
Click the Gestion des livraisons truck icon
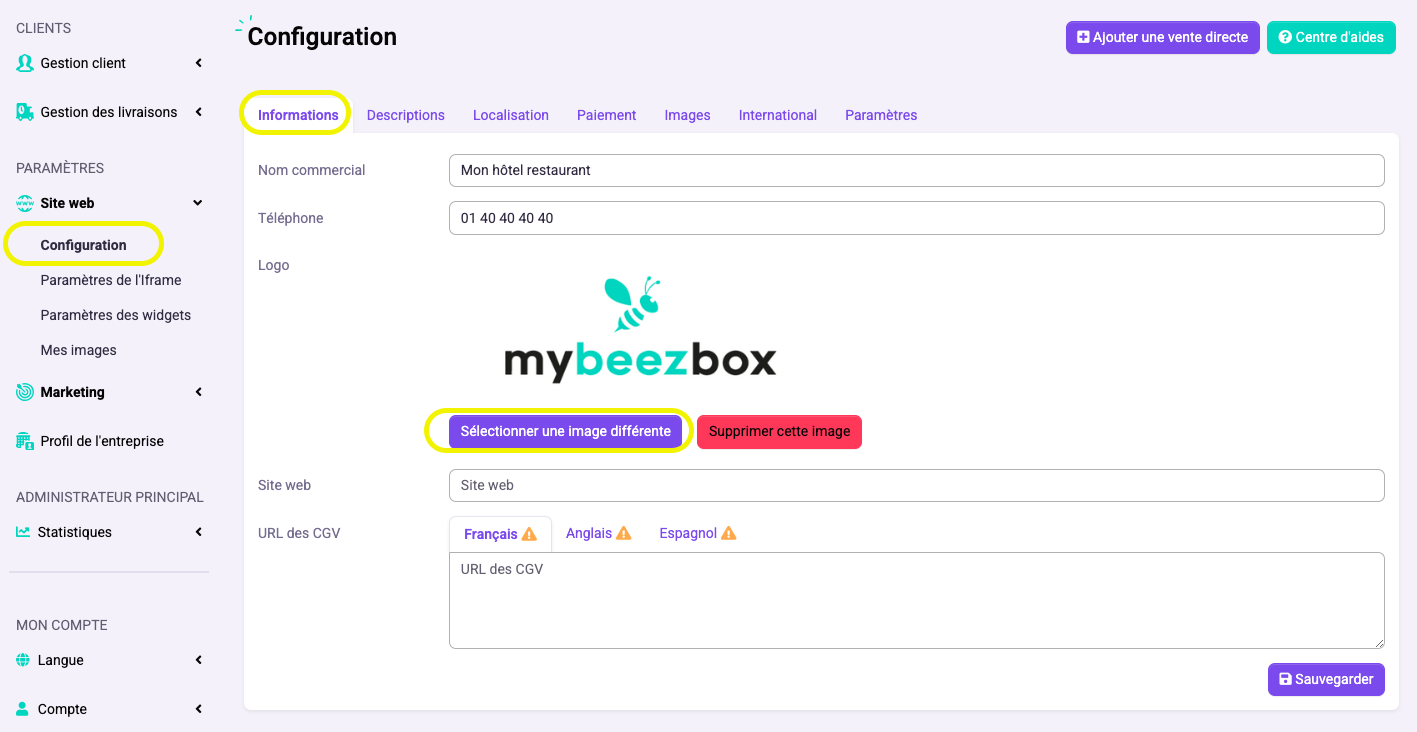point(25,112)
